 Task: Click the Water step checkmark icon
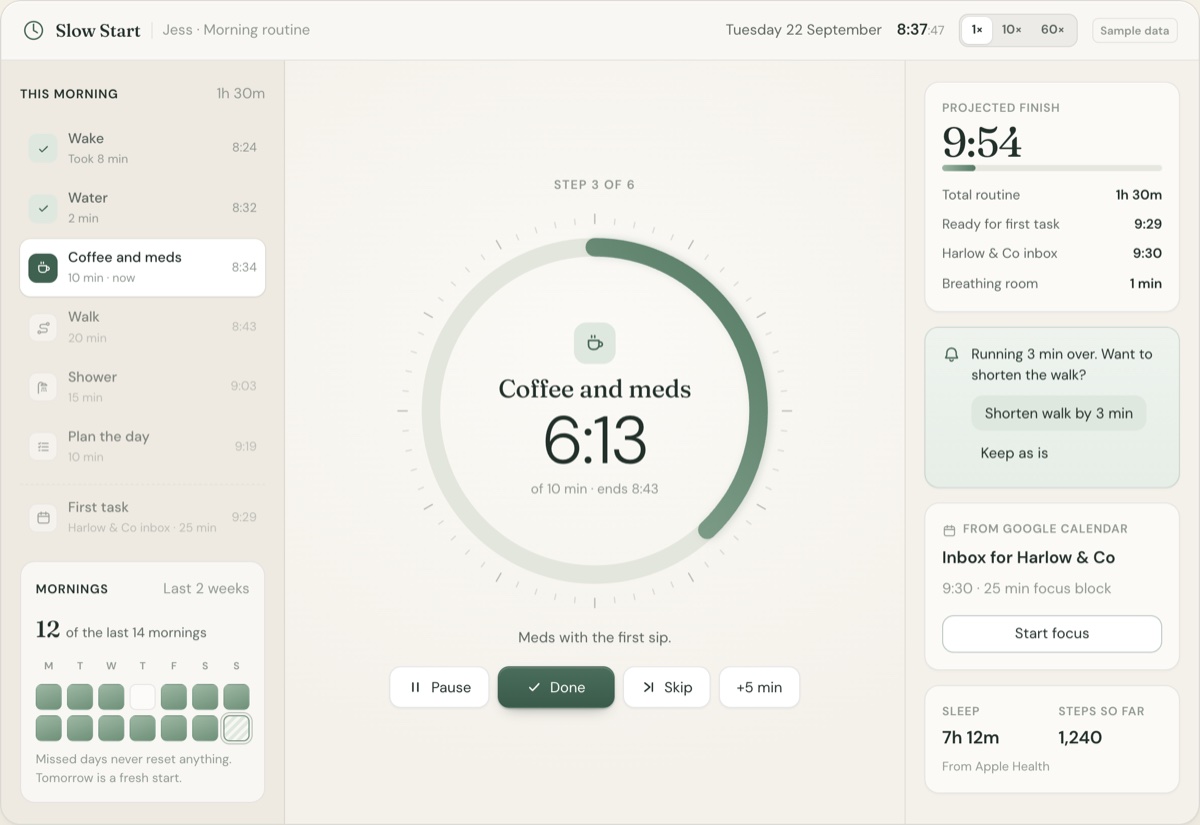tap(43, 208)
